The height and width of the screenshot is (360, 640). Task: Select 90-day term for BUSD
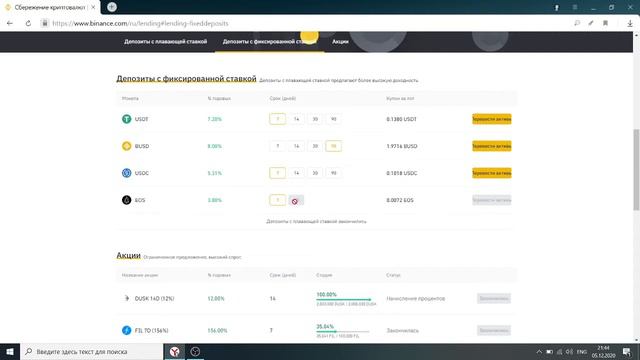tap(333, 146)
